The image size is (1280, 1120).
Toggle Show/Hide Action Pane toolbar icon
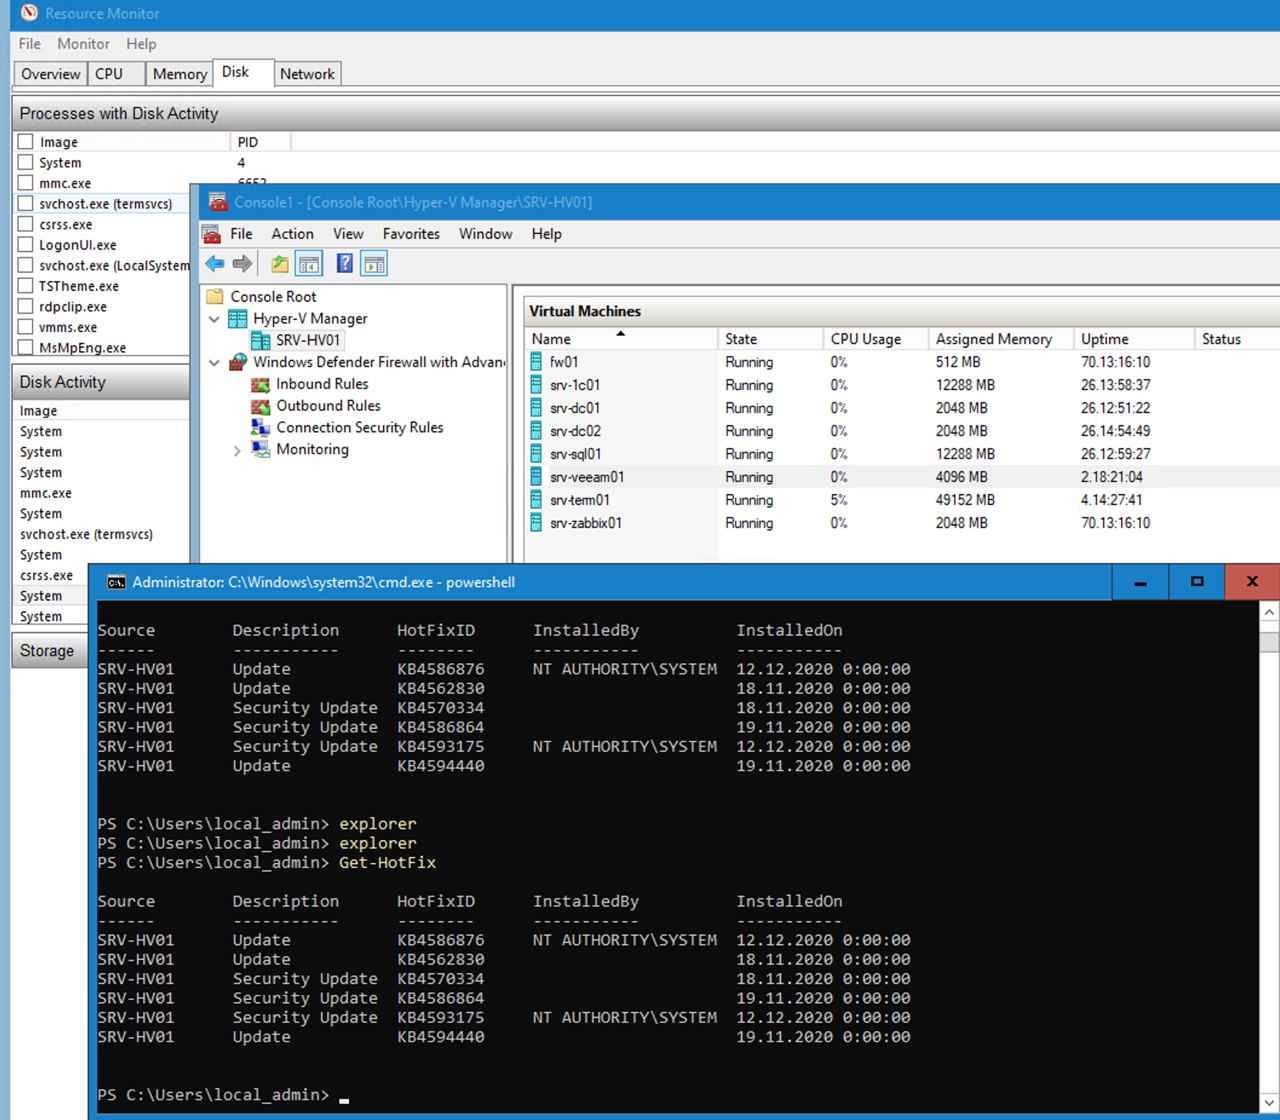374,264
